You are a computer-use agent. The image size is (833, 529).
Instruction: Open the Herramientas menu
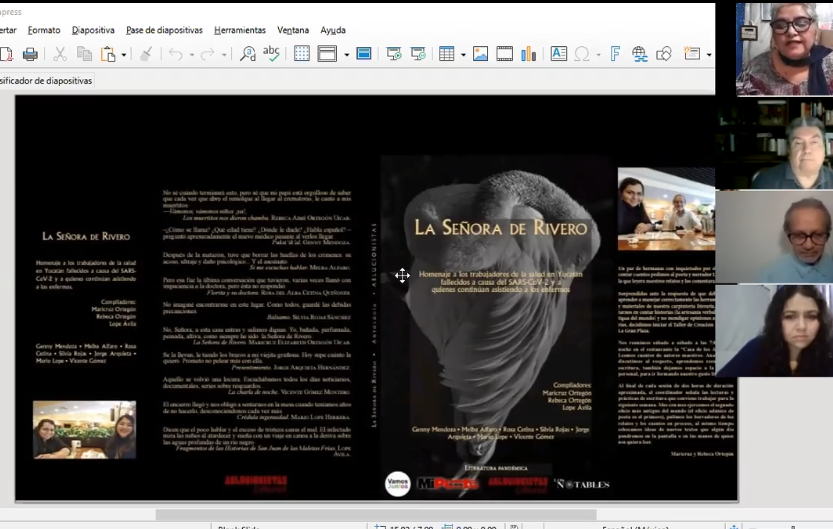240,30
